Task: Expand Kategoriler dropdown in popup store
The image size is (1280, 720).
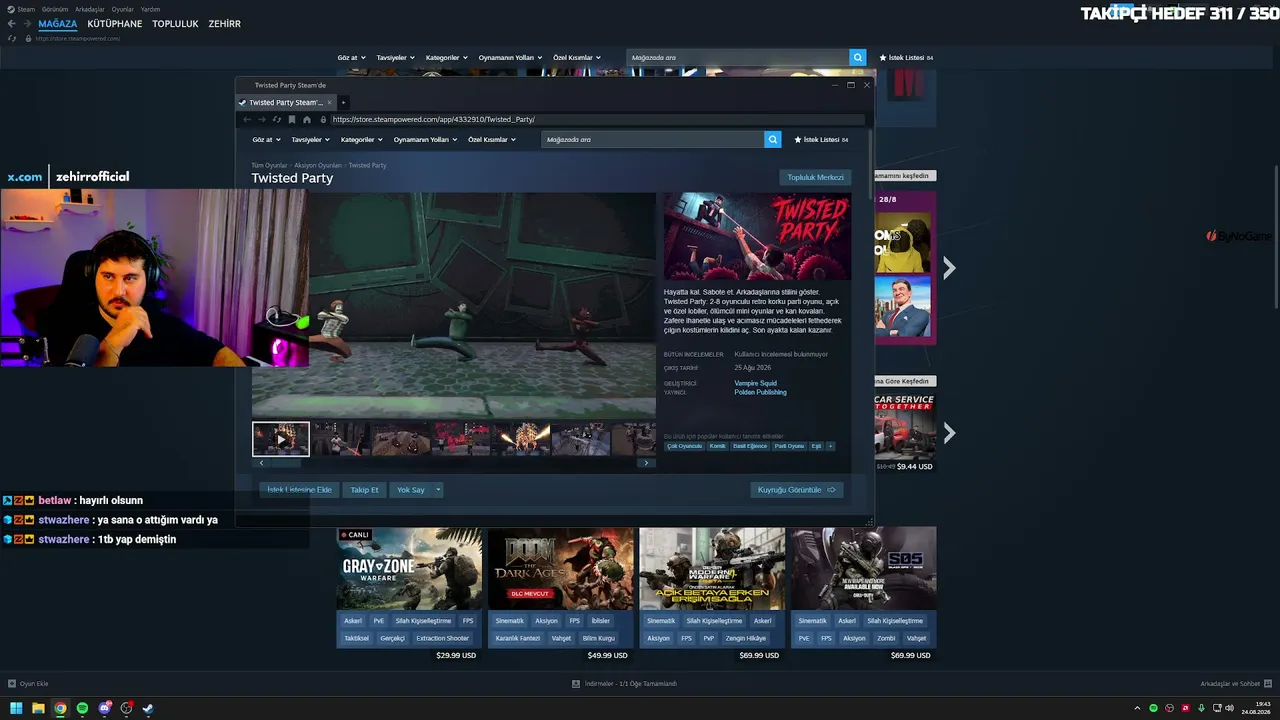Action: [x=361, y=140]
